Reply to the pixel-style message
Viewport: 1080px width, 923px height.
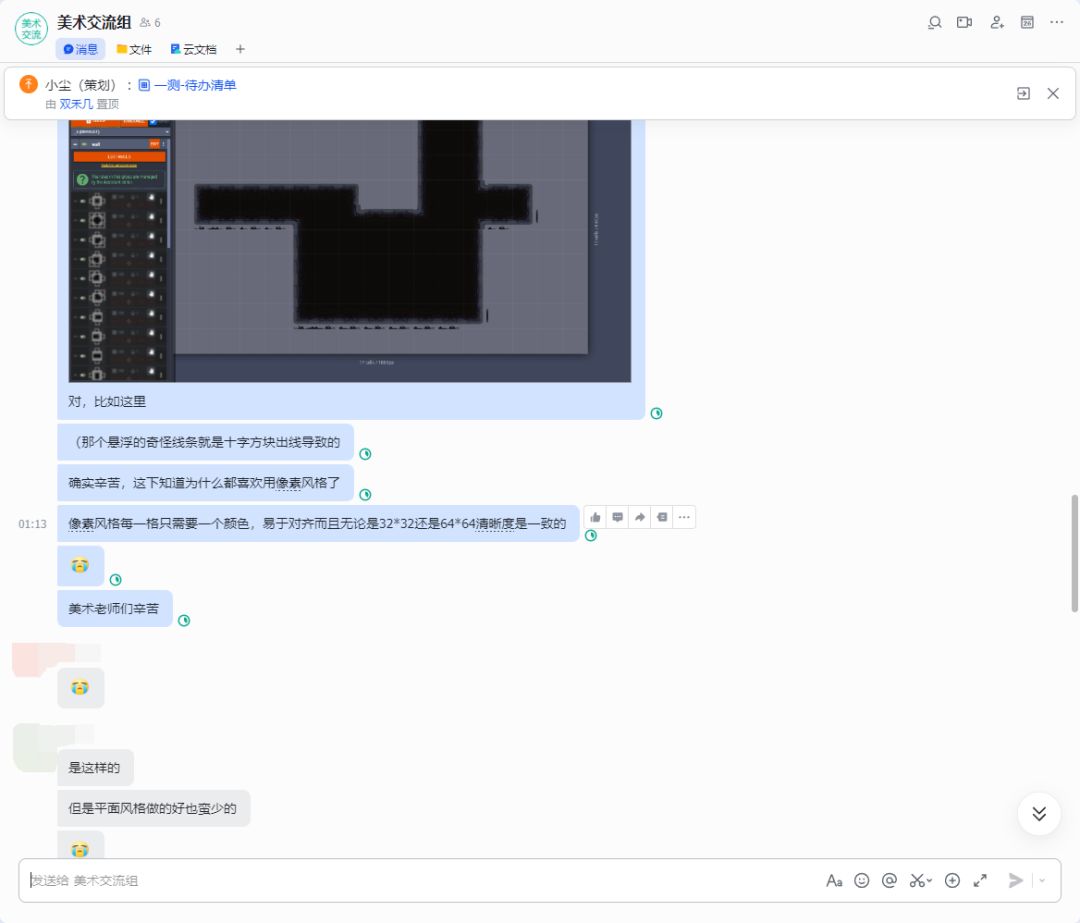coord(618,517)
